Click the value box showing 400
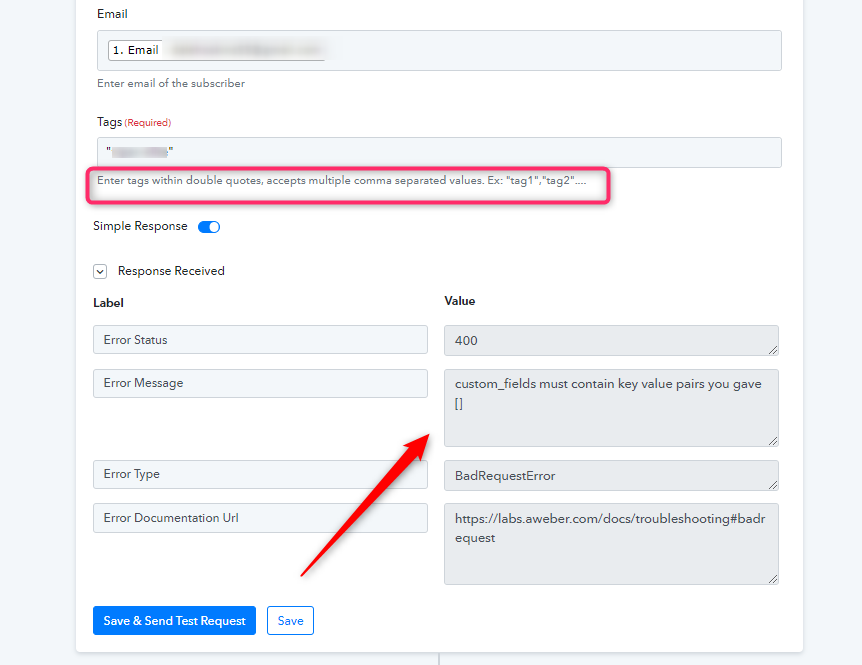The width and height of the screenshot is (862, 665). 610,340
